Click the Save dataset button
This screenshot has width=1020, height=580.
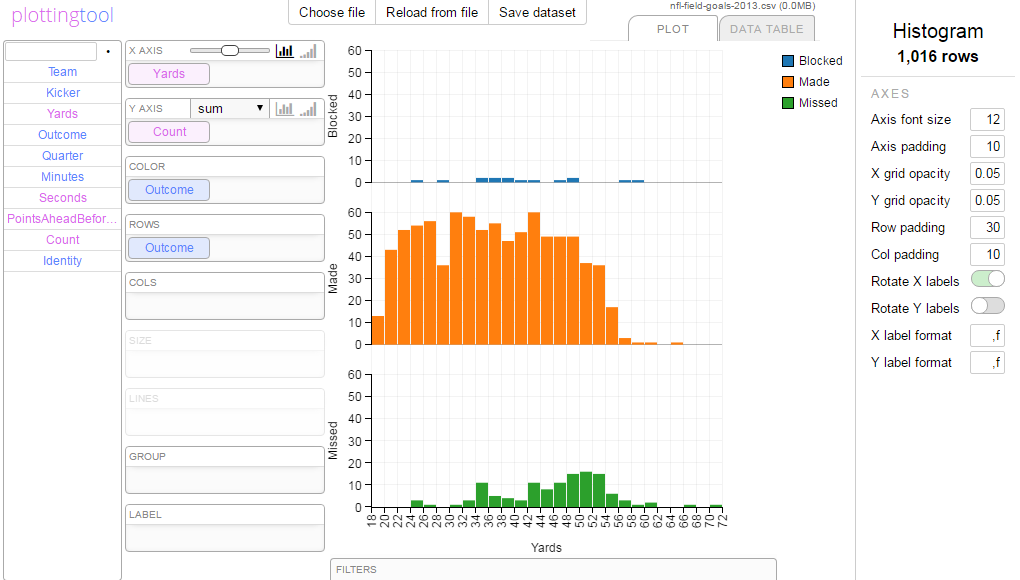(537, 13)
